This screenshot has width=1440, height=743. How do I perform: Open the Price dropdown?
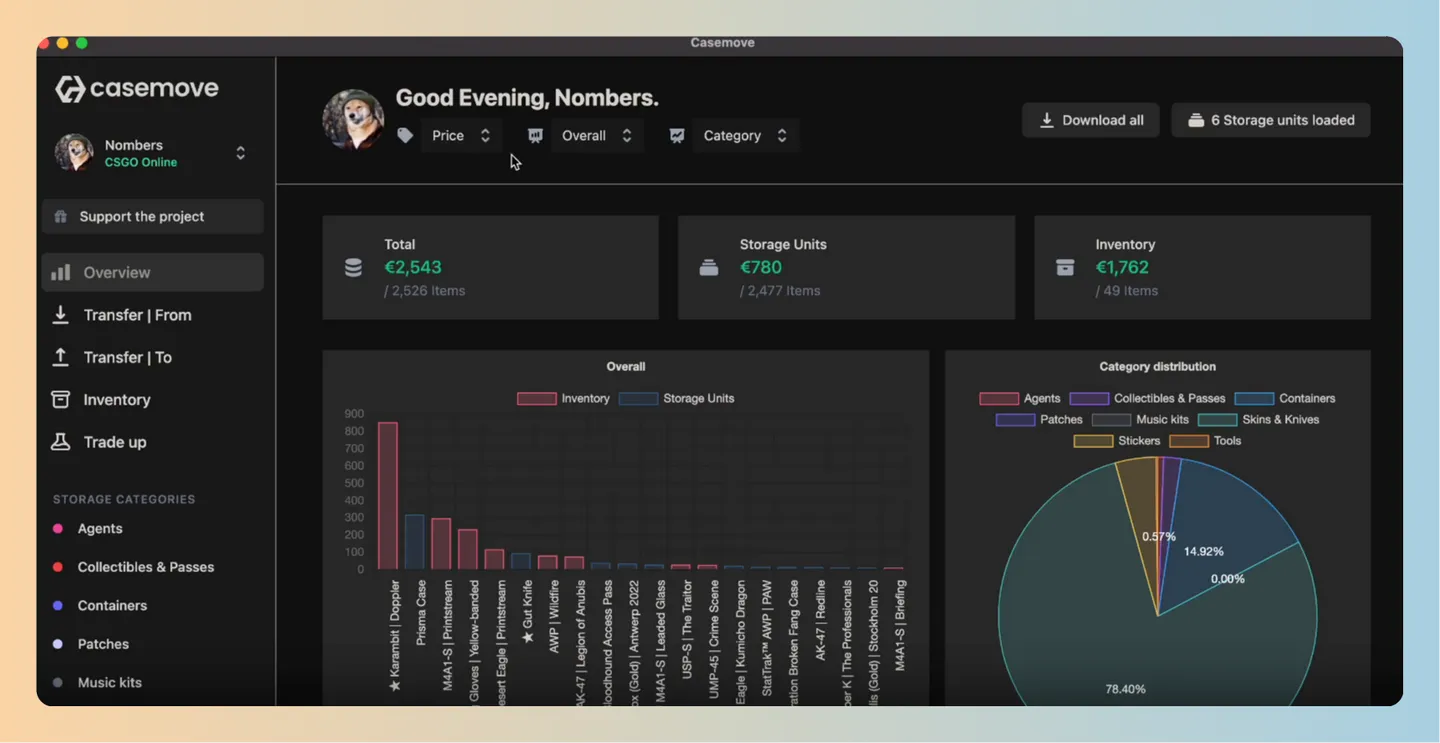point(461,135)
